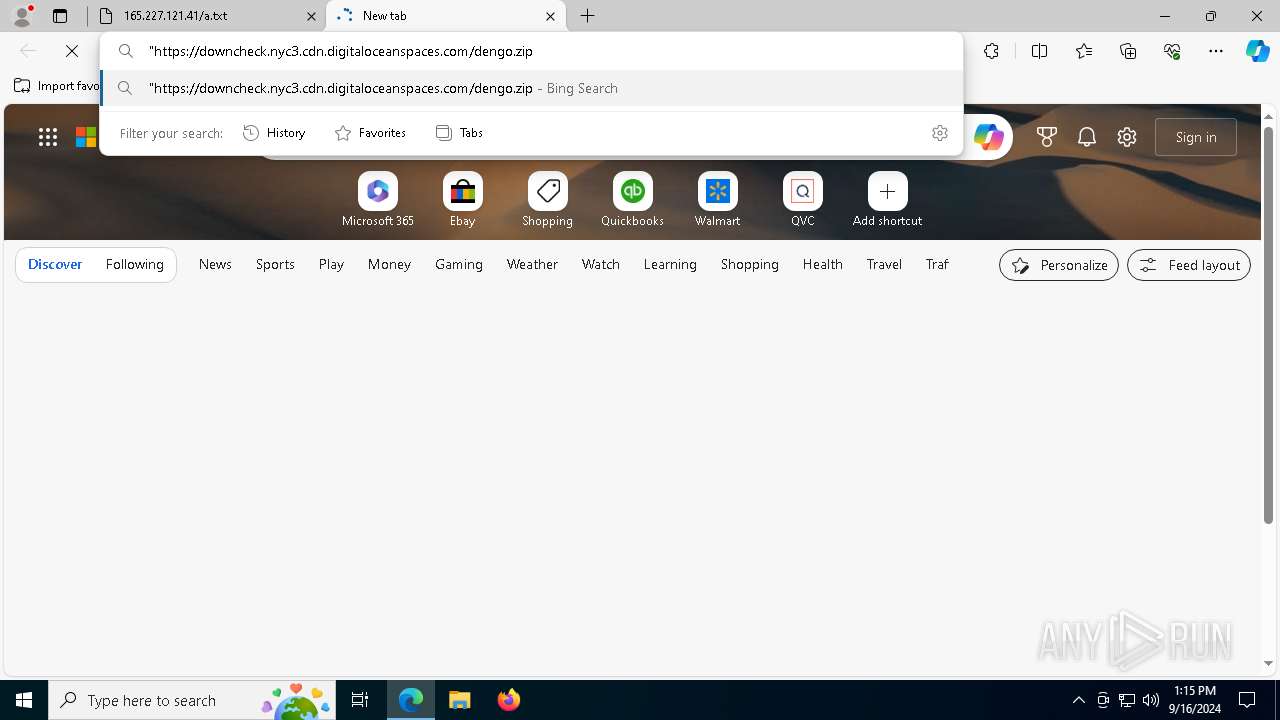Open the Learning category
1280x720 pixels.
(670, 265)
